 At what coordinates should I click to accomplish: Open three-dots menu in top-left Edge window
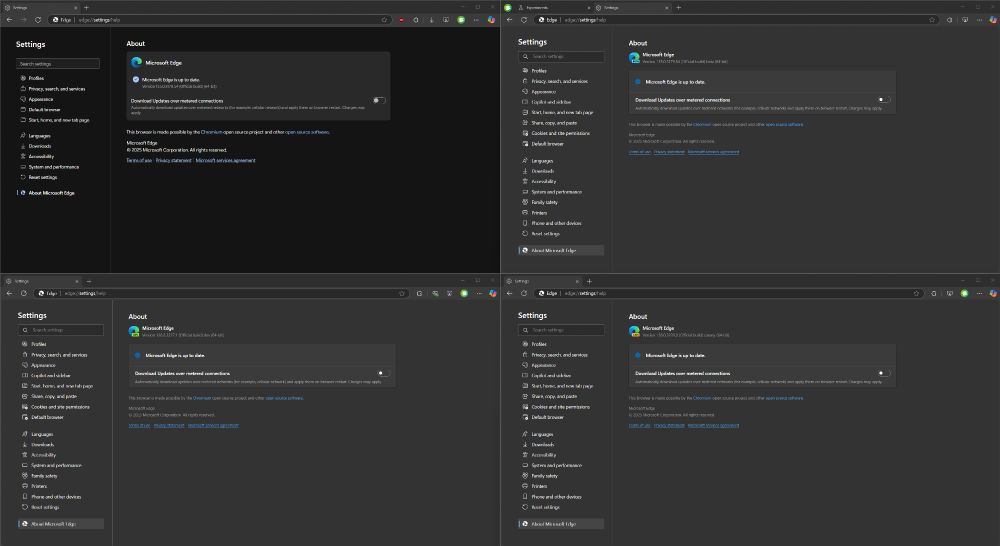pos(476,20)
